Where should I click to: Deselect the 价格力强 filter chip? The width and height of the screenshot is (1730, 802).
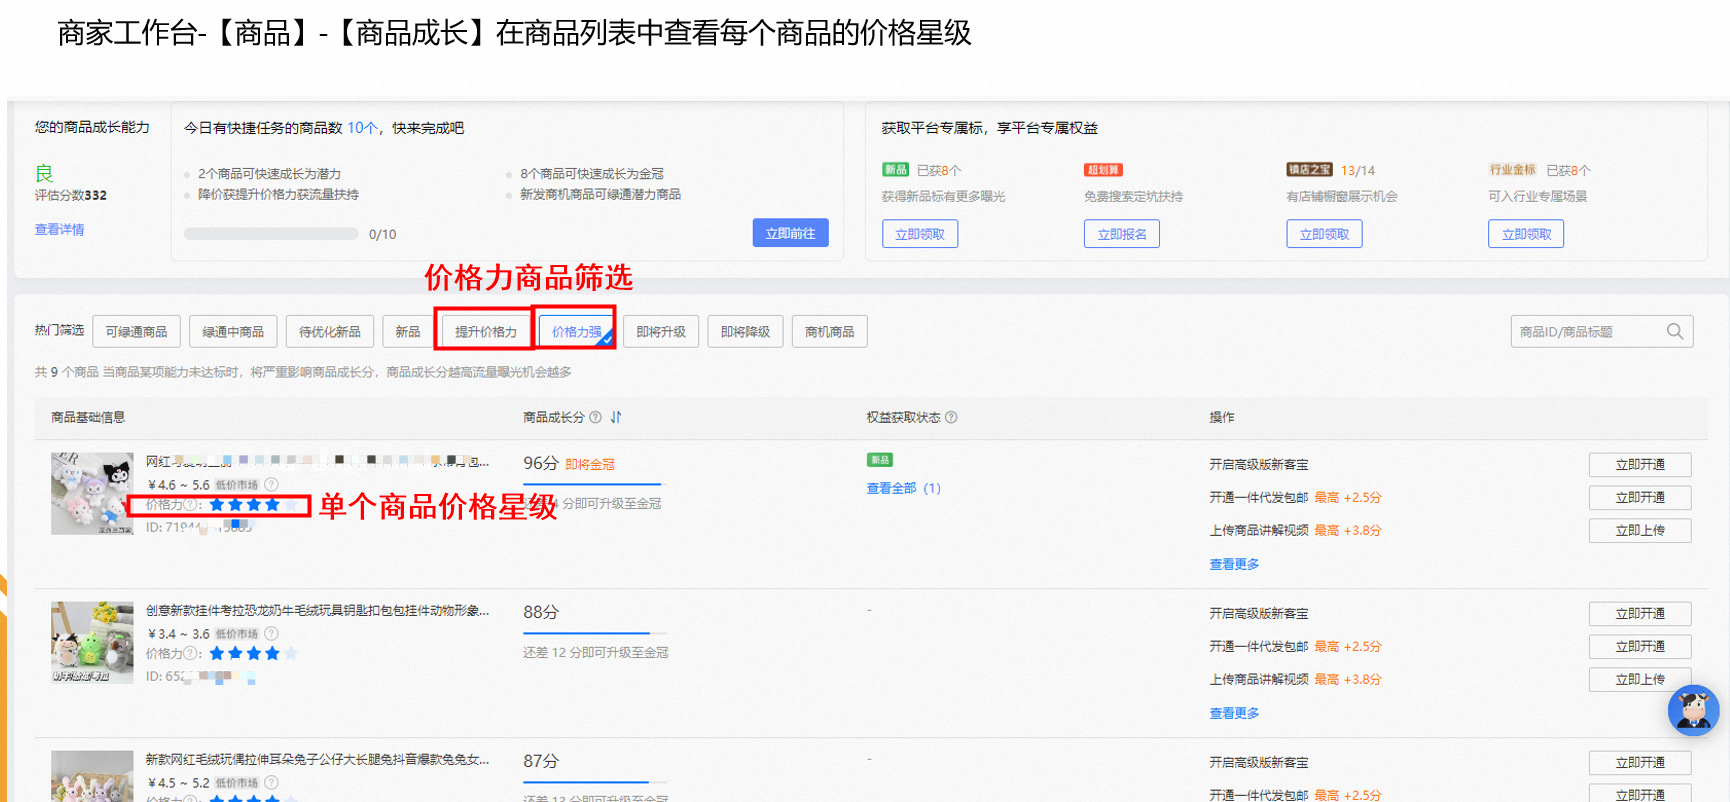click(577, 331)
